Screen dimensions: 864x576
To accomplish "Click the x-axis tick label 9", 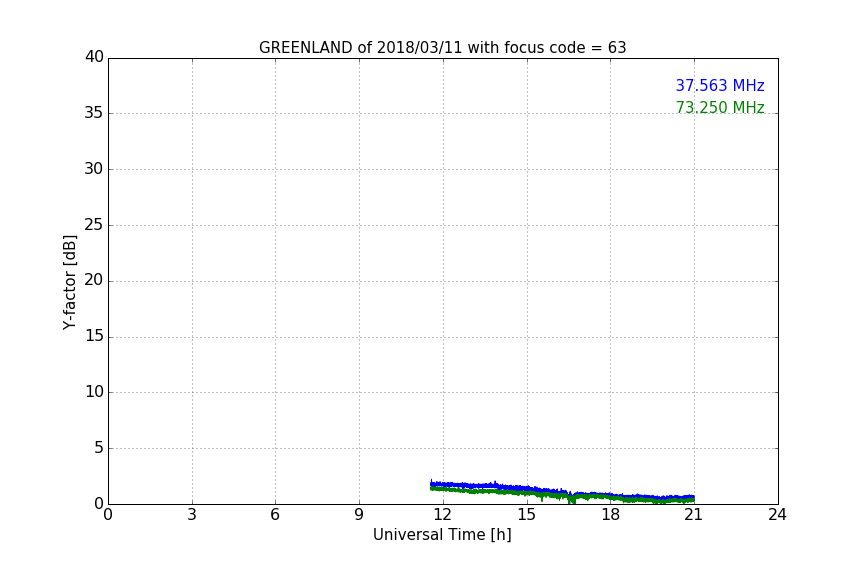I will [359, 515].
